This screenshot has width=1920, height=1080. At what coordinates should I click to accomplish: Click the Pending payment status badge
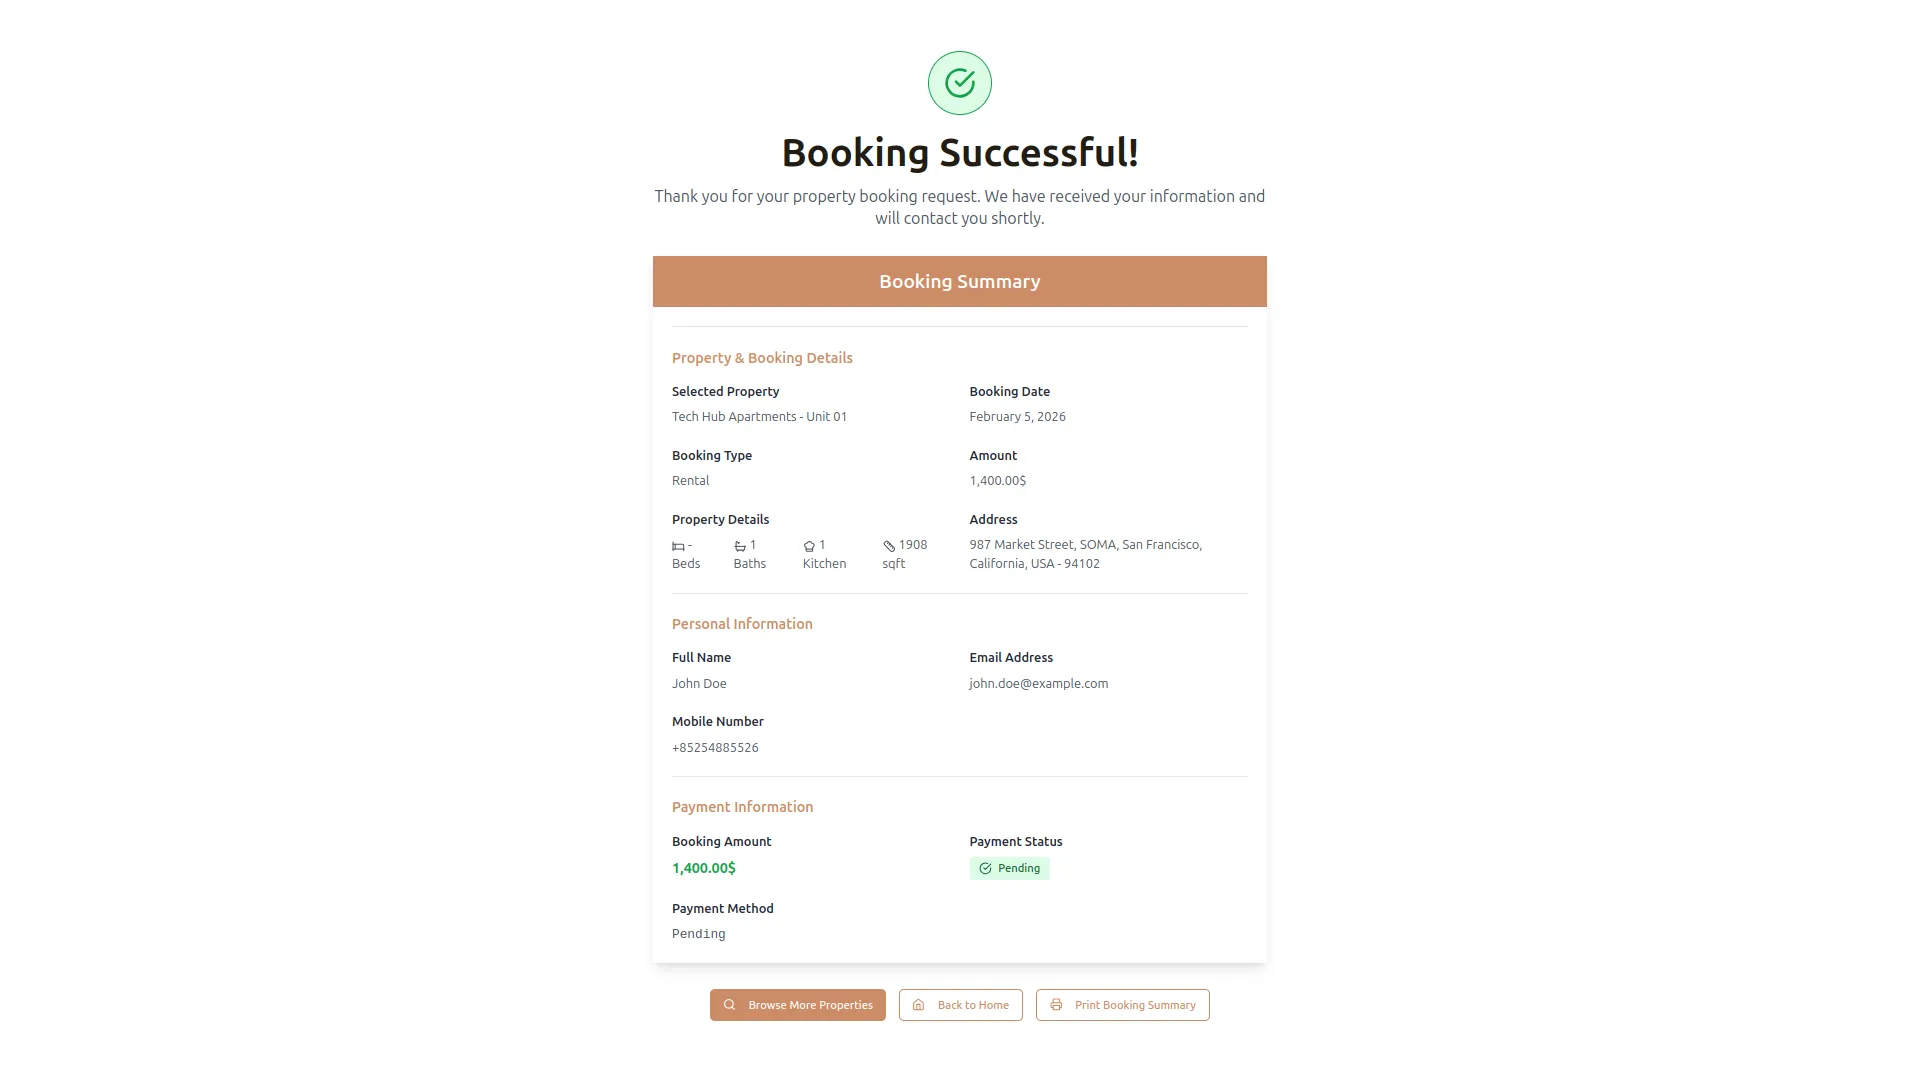[x=1010, y=868]
